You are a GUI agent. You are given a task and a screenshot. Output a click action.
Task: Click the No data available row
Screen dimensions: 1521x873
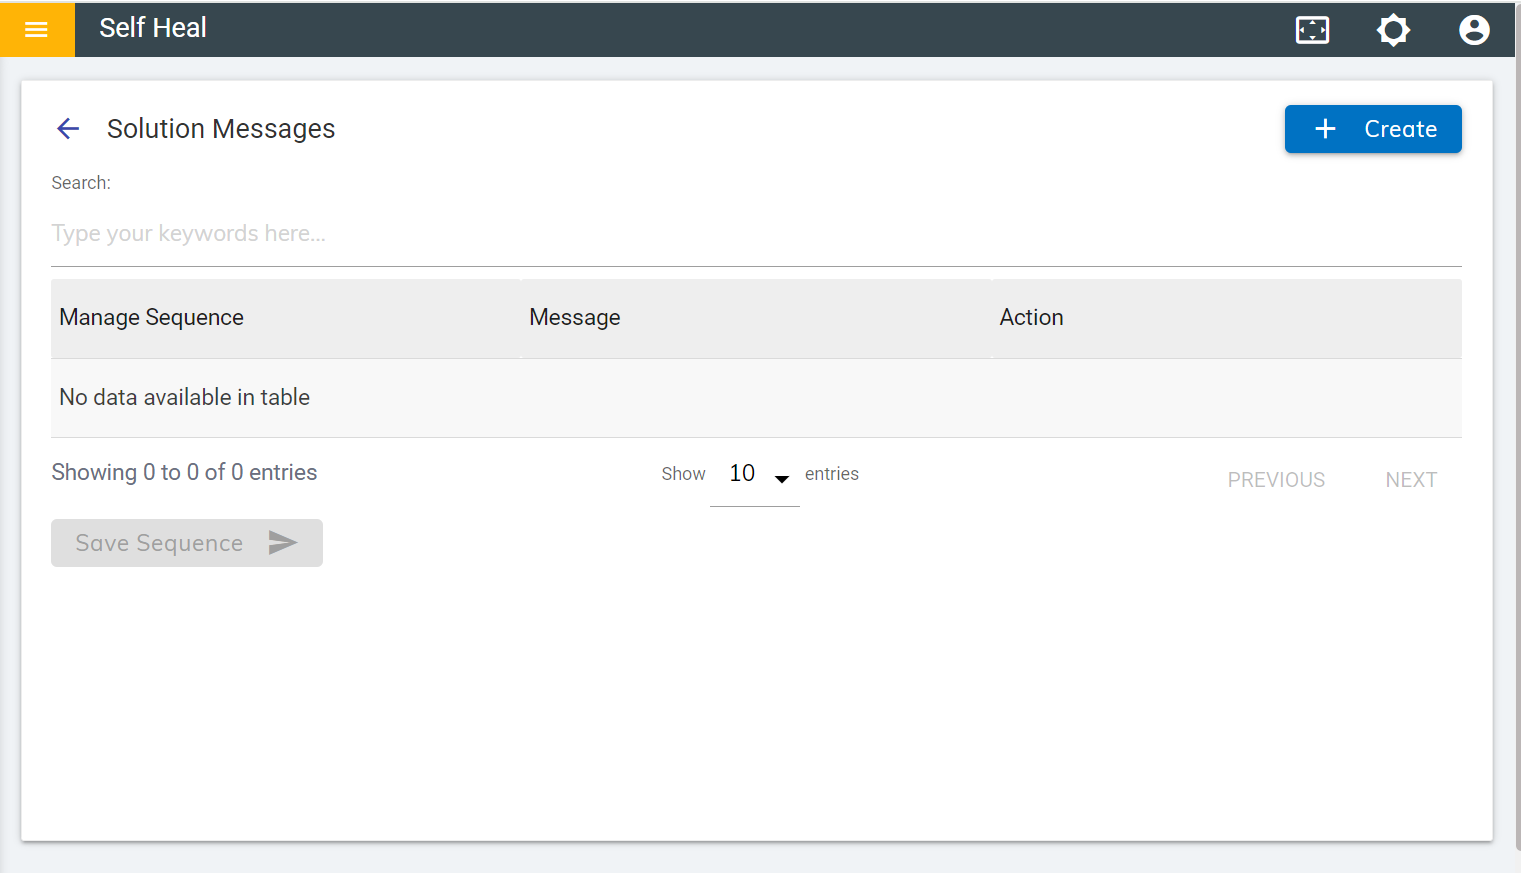point(185,398)
